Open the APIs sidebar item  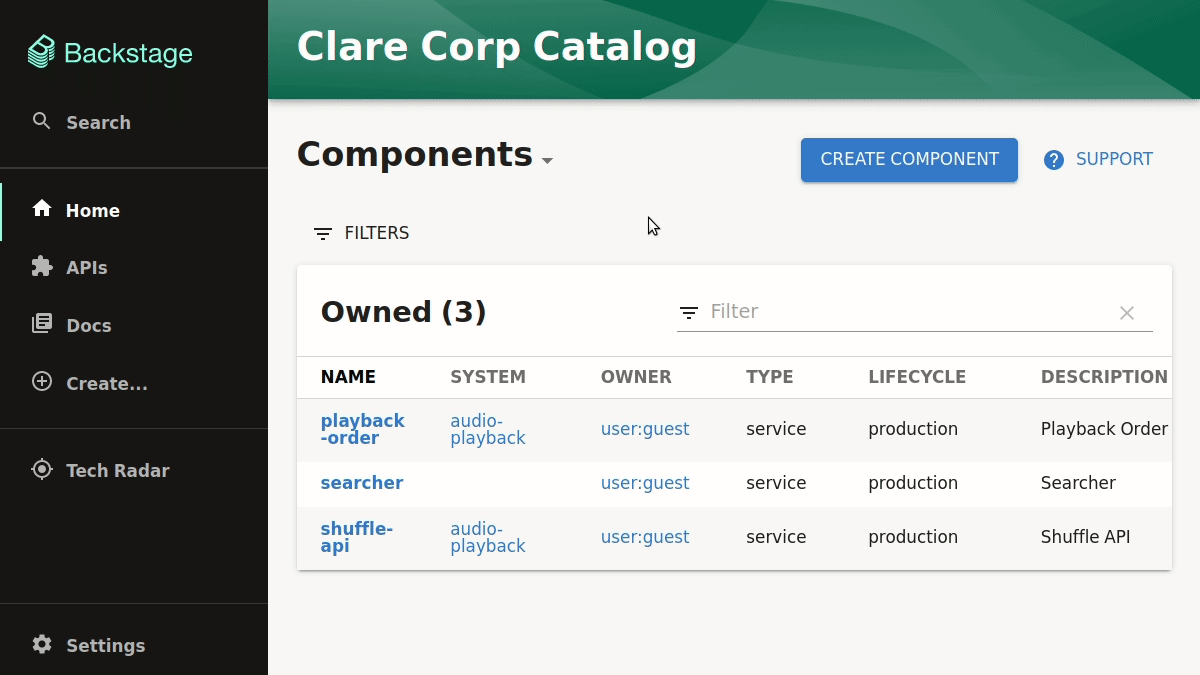(x=134, y=268)
